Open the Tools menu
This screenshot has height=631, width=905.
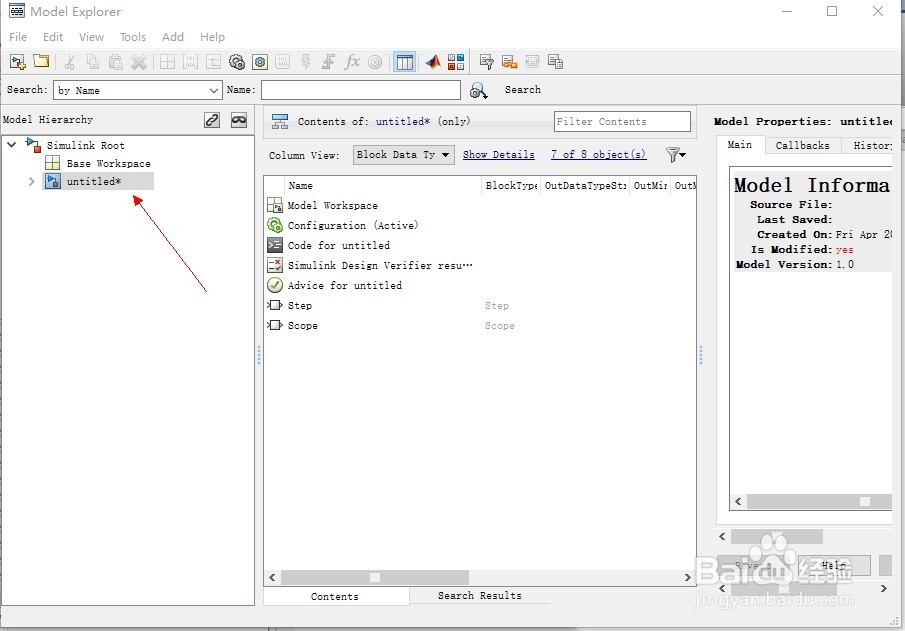(x=132, y=36)
